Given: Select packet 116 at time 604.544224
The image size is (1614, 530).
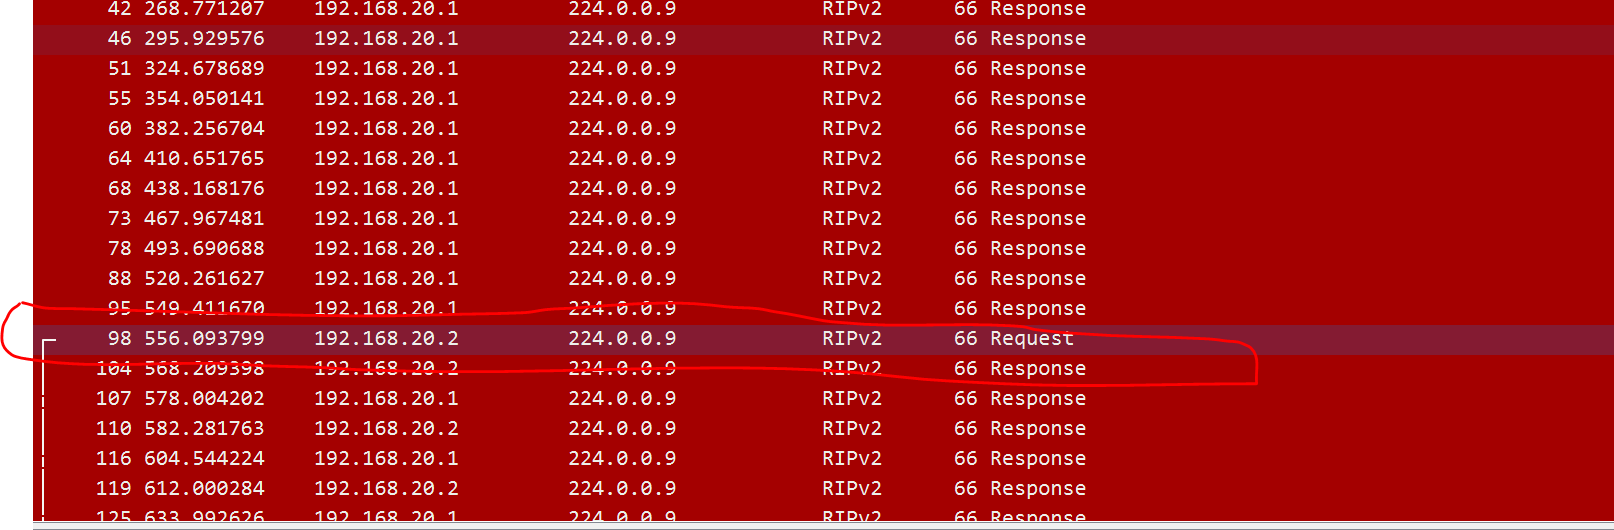Looking at the screenshot, I should tap(823, 459).
